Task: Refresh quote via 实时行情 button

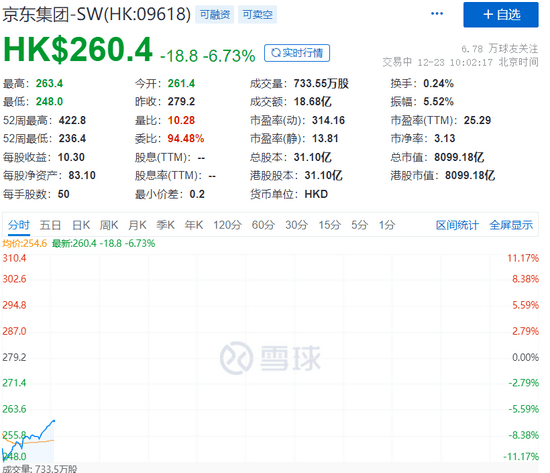Action: pyautogui.click(x=297, y=53)
